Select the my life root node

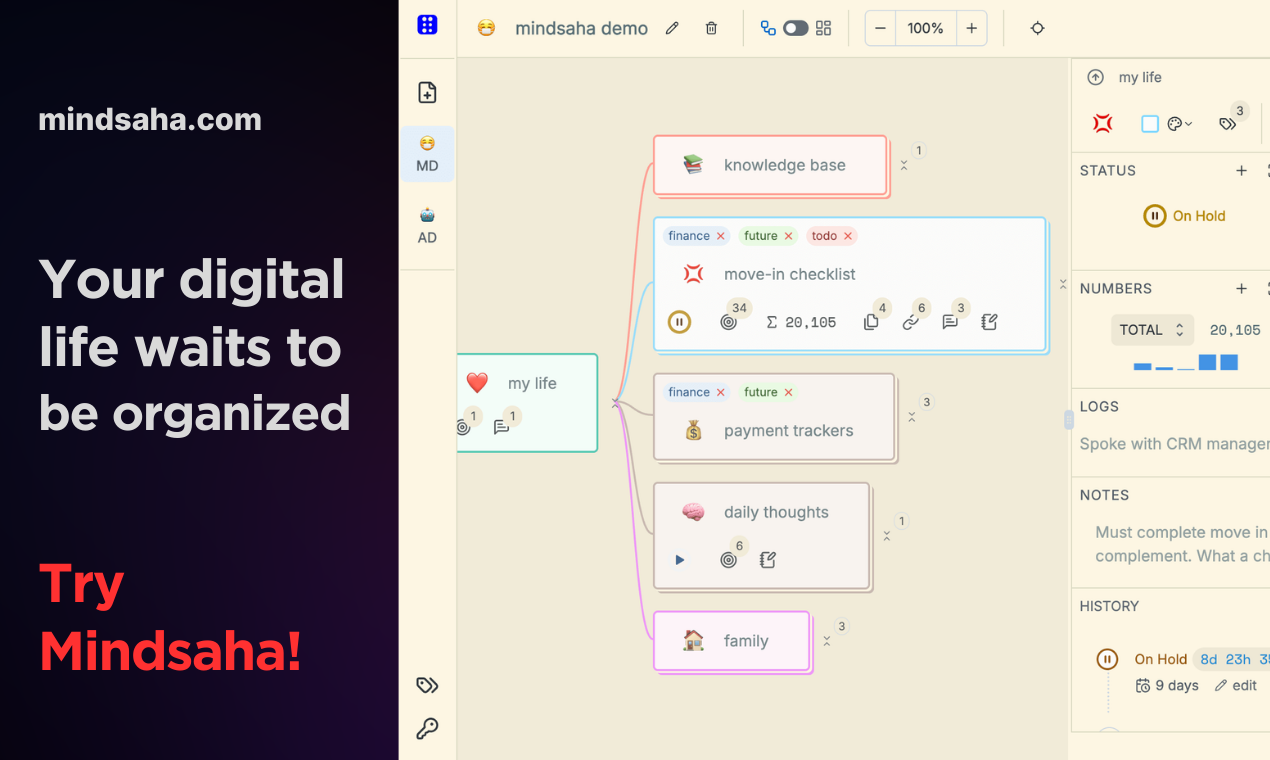click(528, 402)
